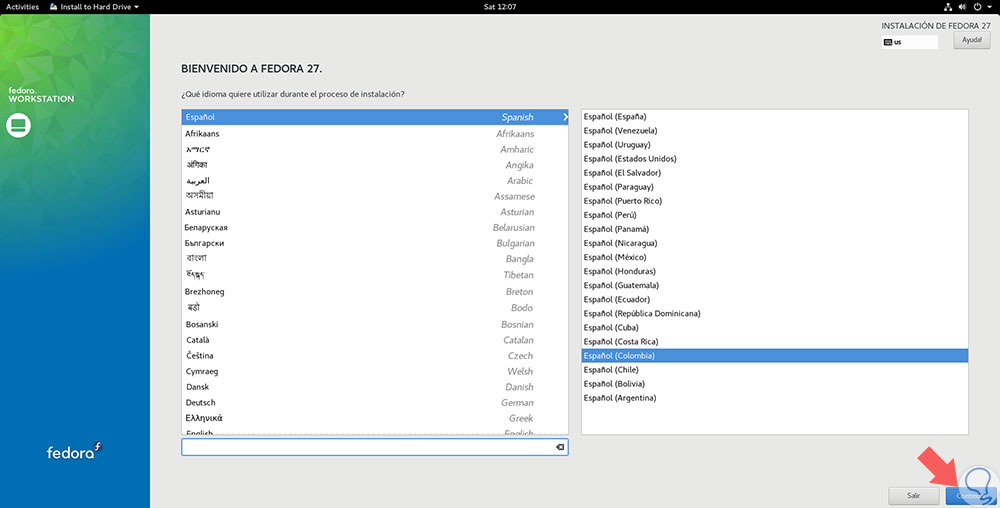Image resolution: width=1000 pixels, height=508 pixels.
Task: Clear the language search field icon
Action: point(560,447)
